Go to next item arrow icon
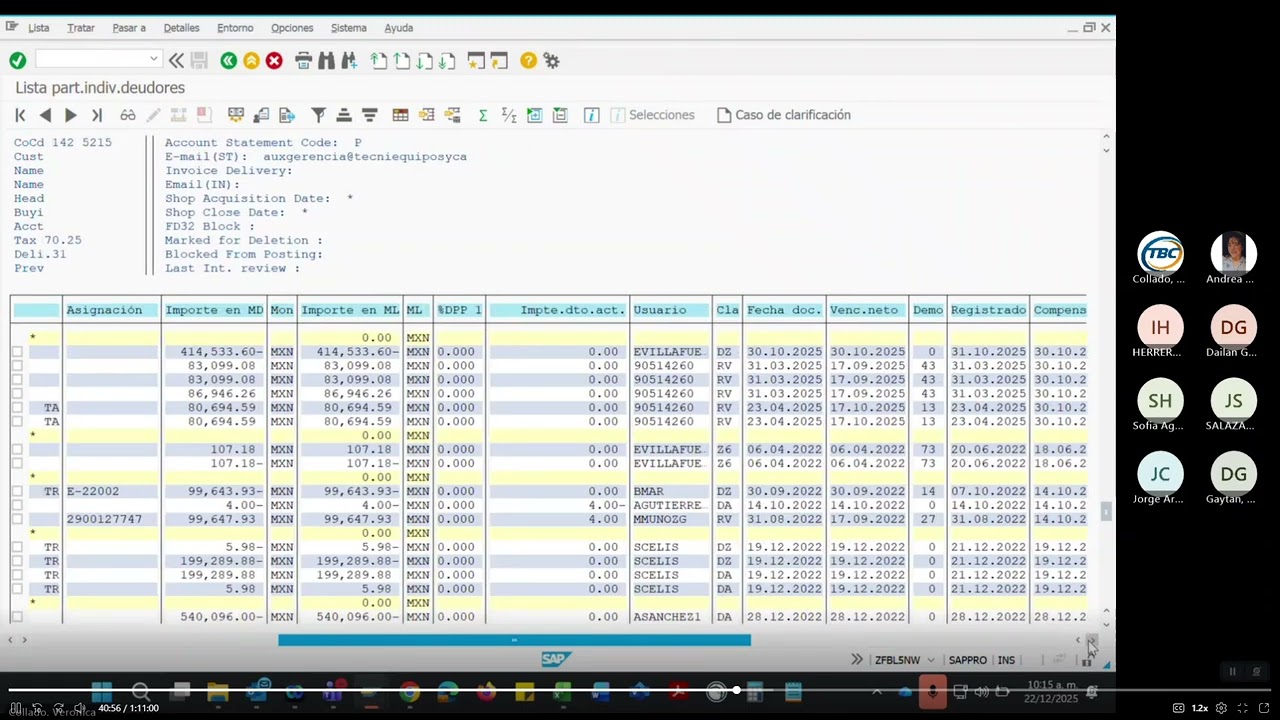 pos(70,115)
